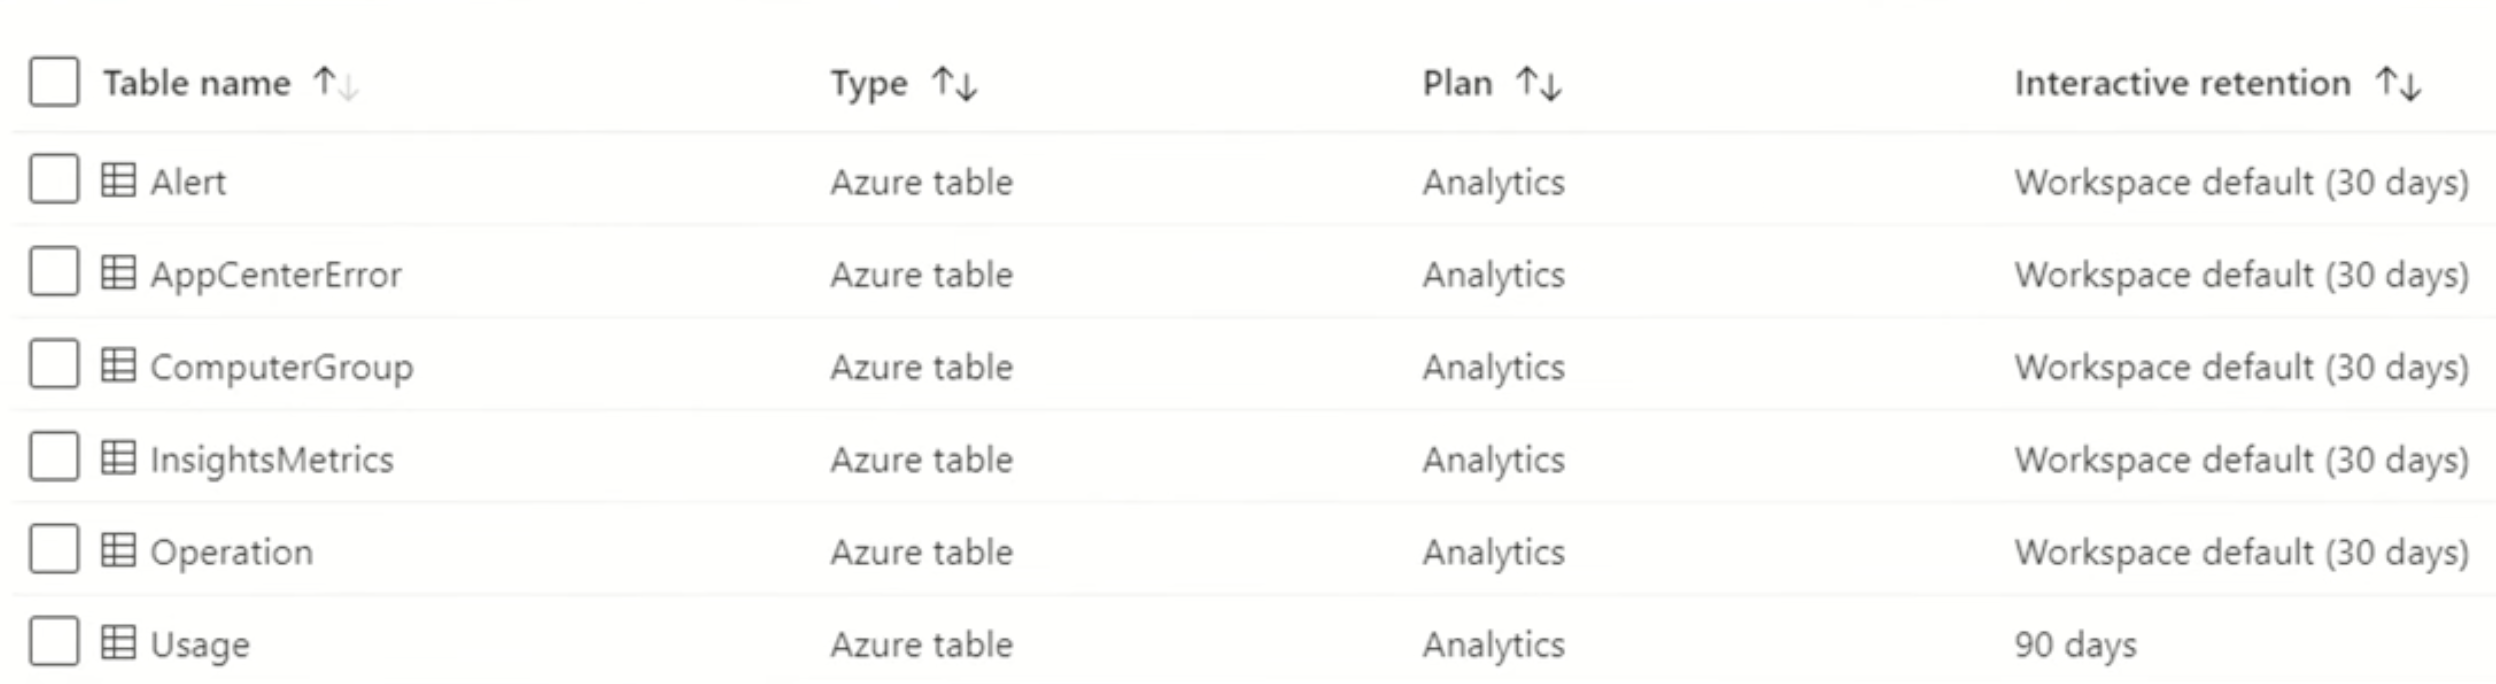Click the table icon beside Usage
2496x684 pixels.
(x=118, y=643)
